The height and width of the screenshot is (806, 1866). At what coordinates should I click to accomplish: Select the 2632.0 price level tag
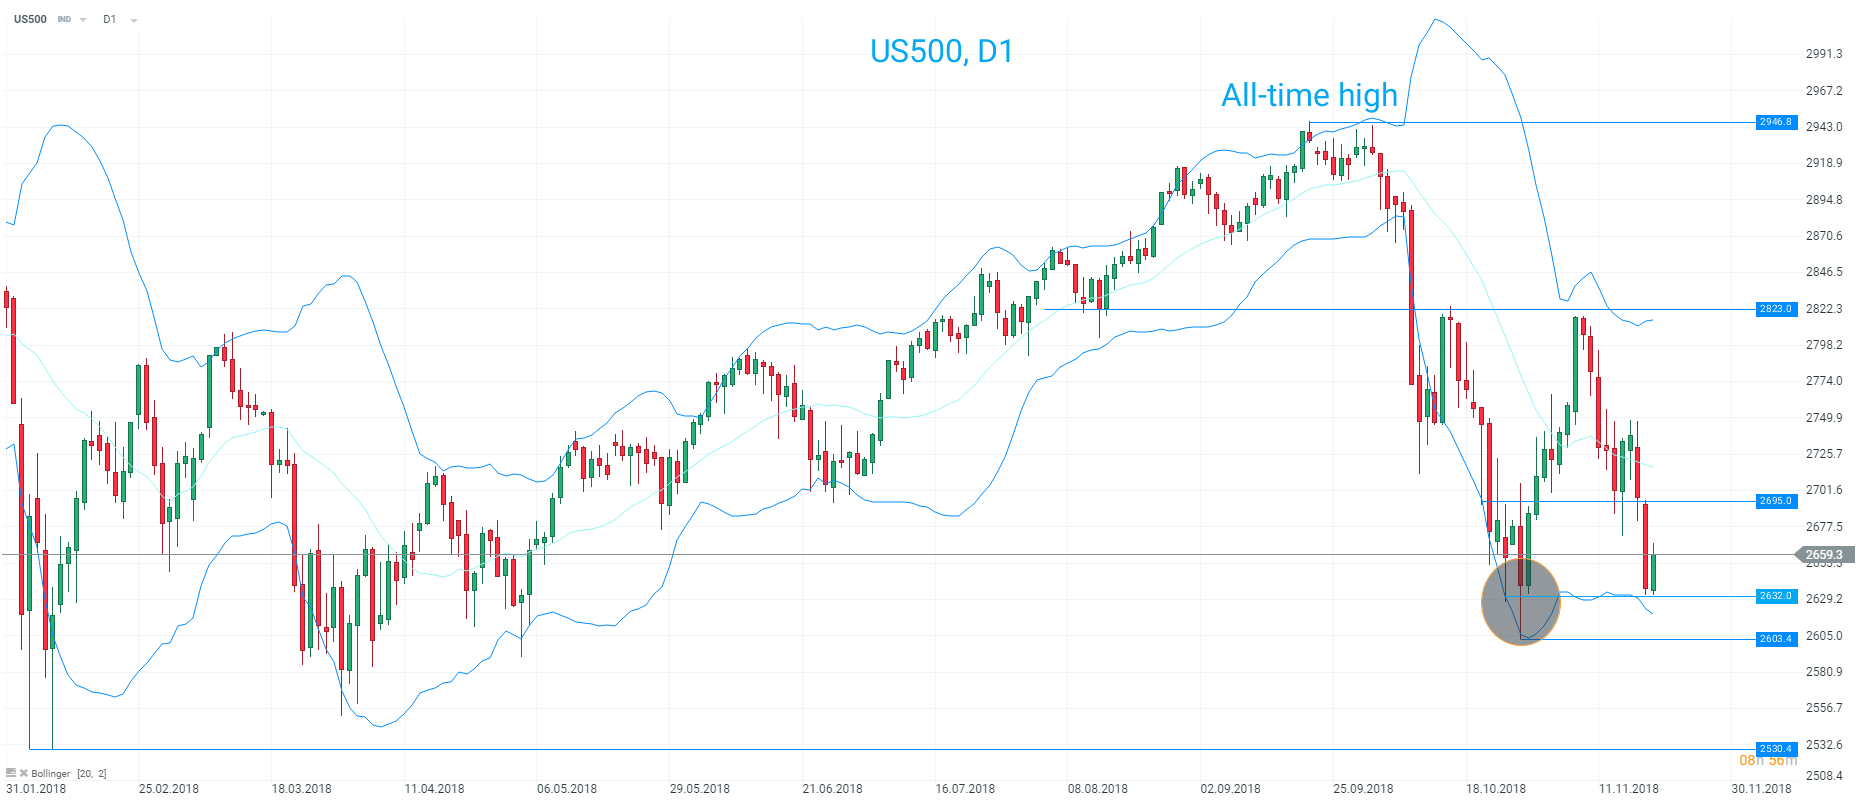(1776, 596)
